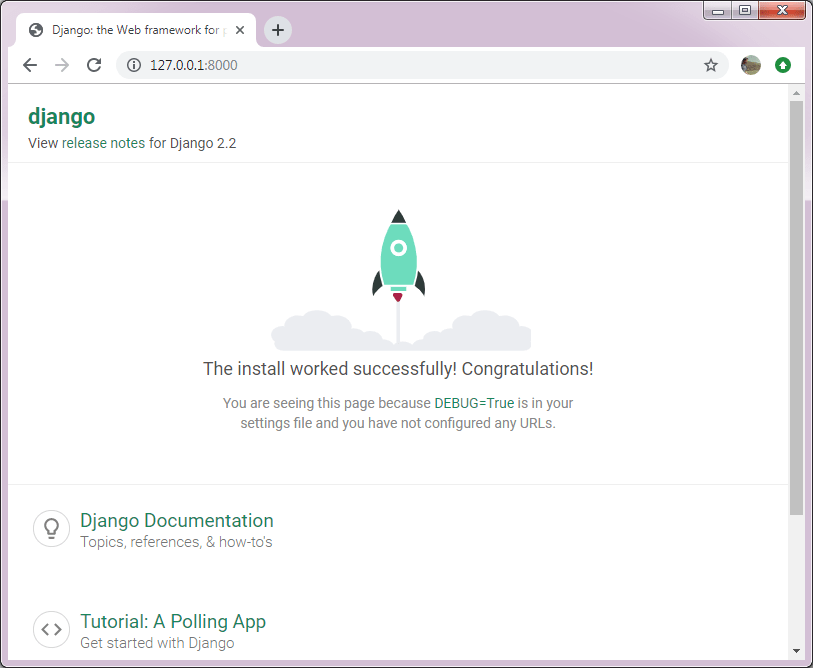Click 'Topics, references, & how-to's' text
The image size is (813, 668).
tap(176, 542)
